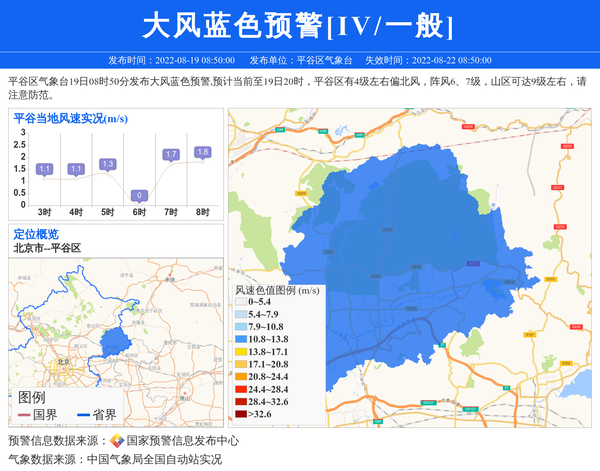Click the 大风蓝色预警 title banner
Screen dimensions: 600x471
[299, 25]
